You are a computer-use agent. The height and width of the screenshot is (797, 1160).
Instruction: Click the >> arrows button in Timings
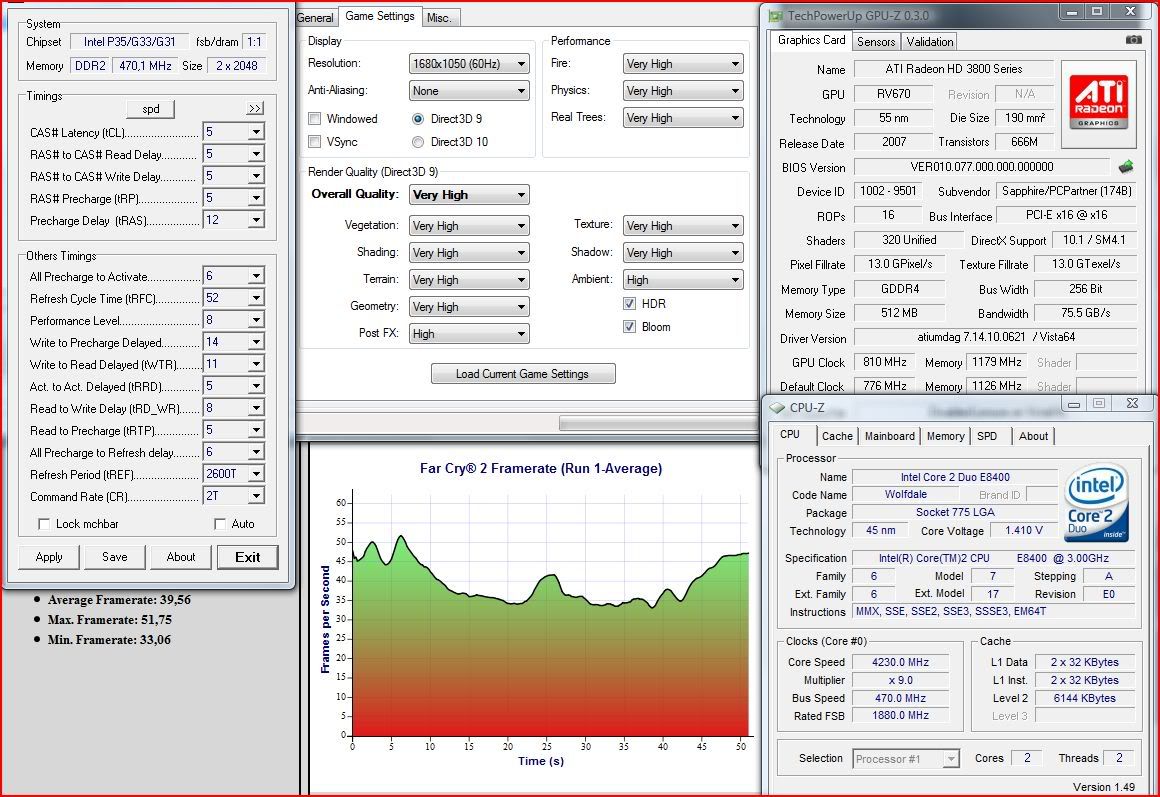[x=255, y=108]
